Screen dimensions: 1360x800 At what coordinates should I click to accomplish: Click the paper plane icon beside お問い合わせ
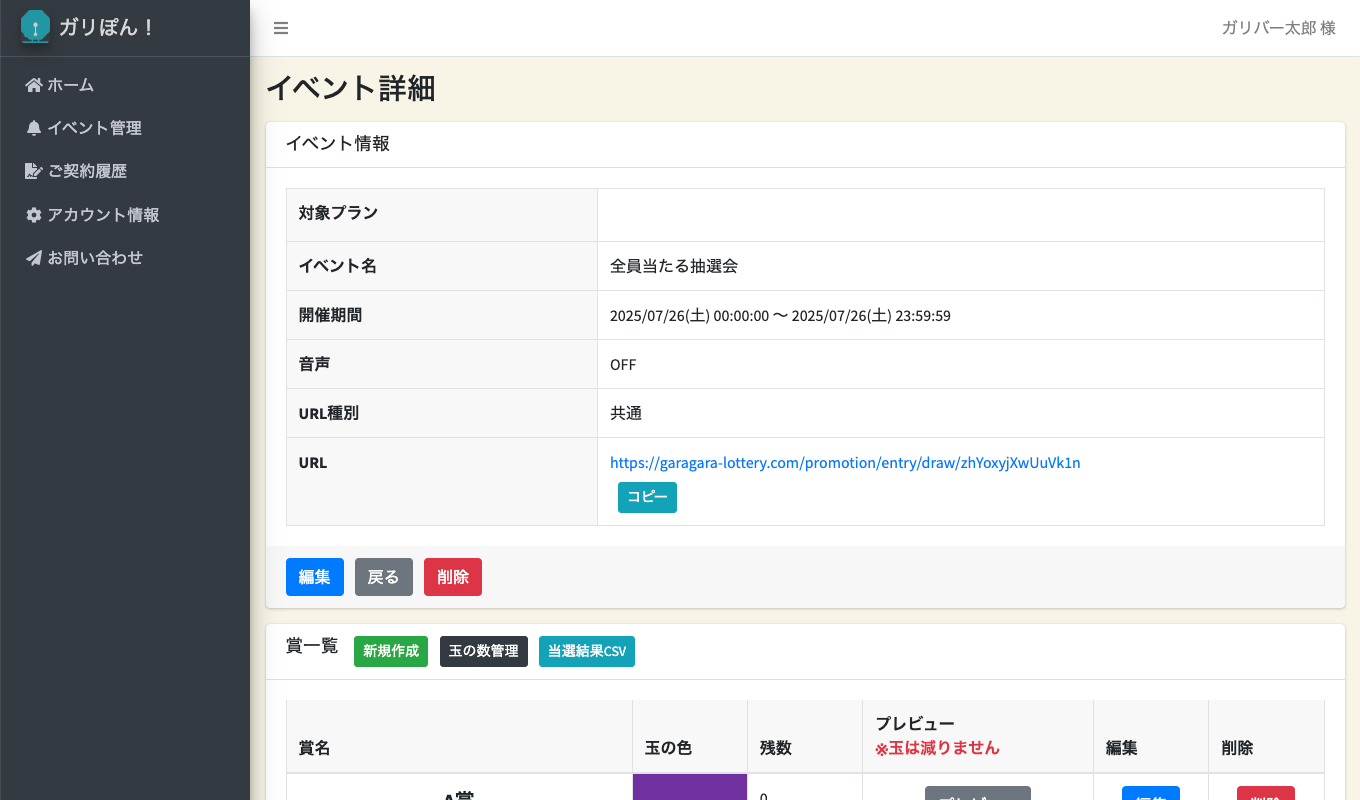coord(32,257)
